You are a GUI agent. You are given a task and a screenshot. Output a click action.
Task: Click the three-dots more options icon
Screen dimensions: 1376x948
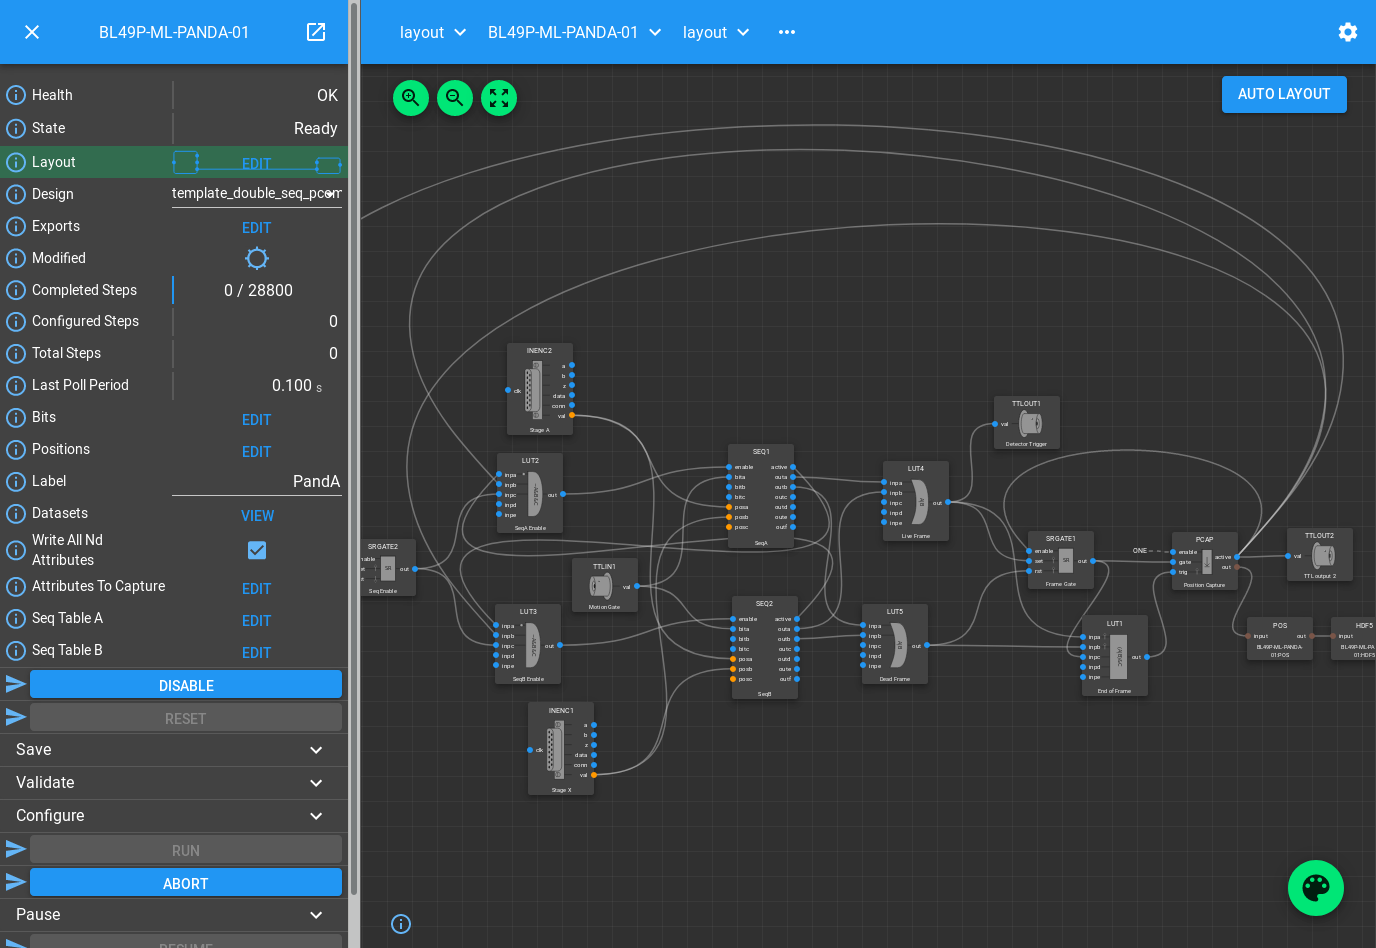click(x=787, y=32)
